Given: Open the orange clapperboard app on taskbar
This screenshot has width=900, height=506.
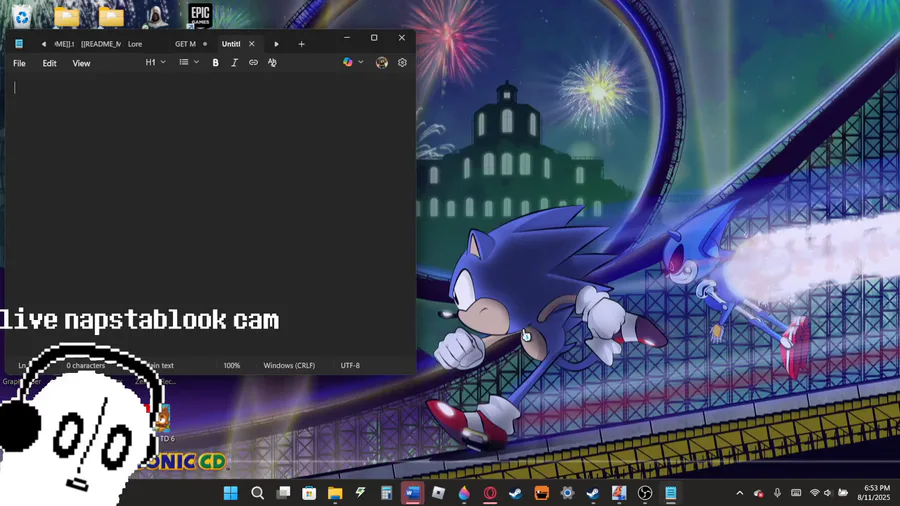Looking at the screenshot, I should (x=542, y=493).
